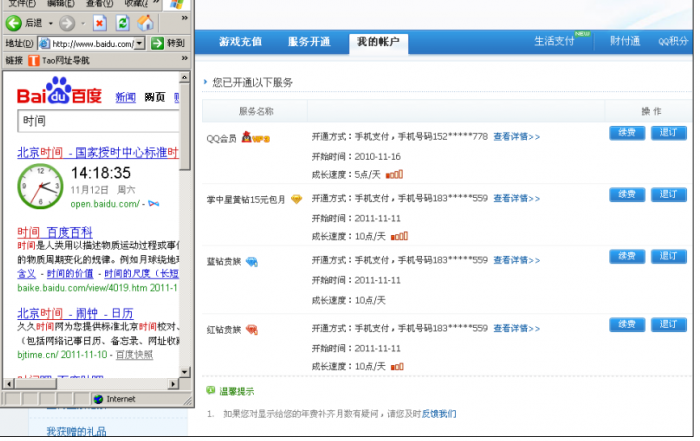Viewport: 700px width, 441px height.
Task: Open 生活支付 in top navigation
Action: coord(554,41)
